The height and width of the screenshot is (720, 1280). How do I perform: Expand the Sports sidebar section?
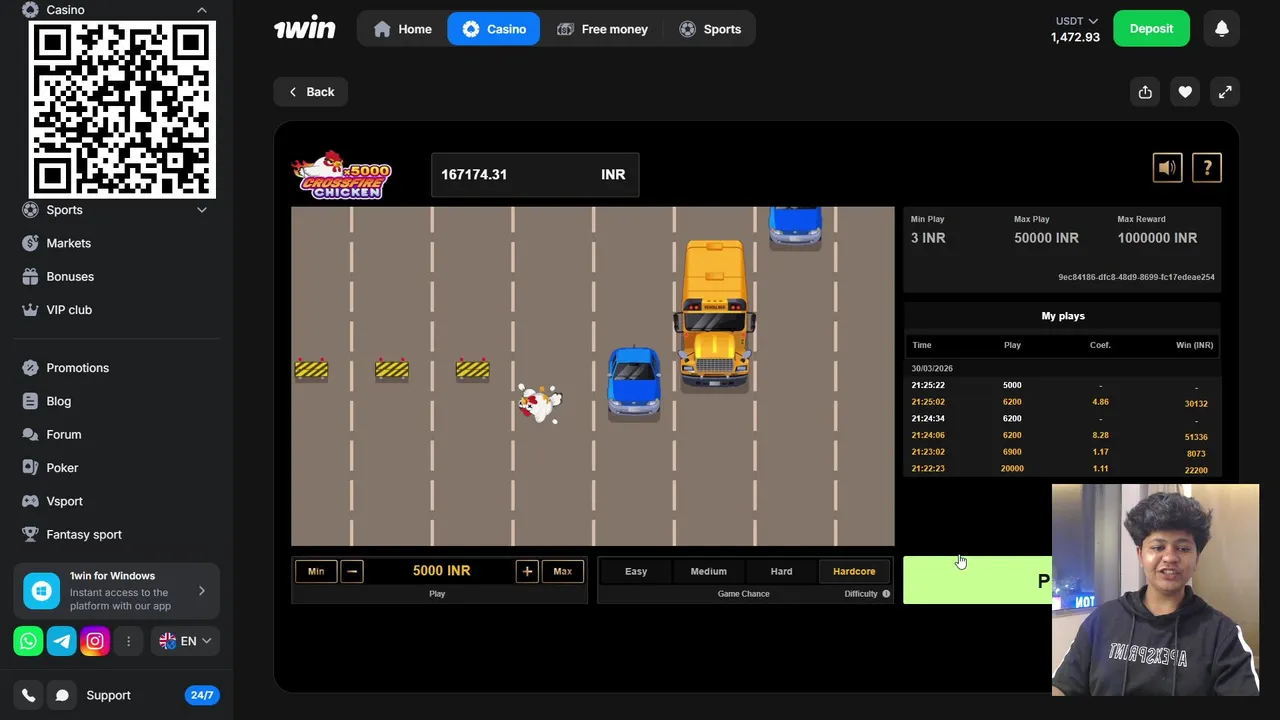(201, 210)
